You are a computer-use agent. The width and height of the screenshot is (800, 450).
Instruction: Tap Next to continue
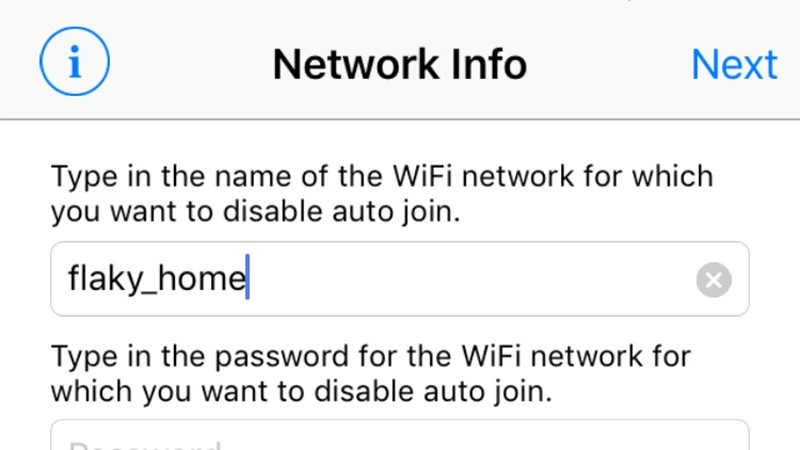[x=734, y=65]
